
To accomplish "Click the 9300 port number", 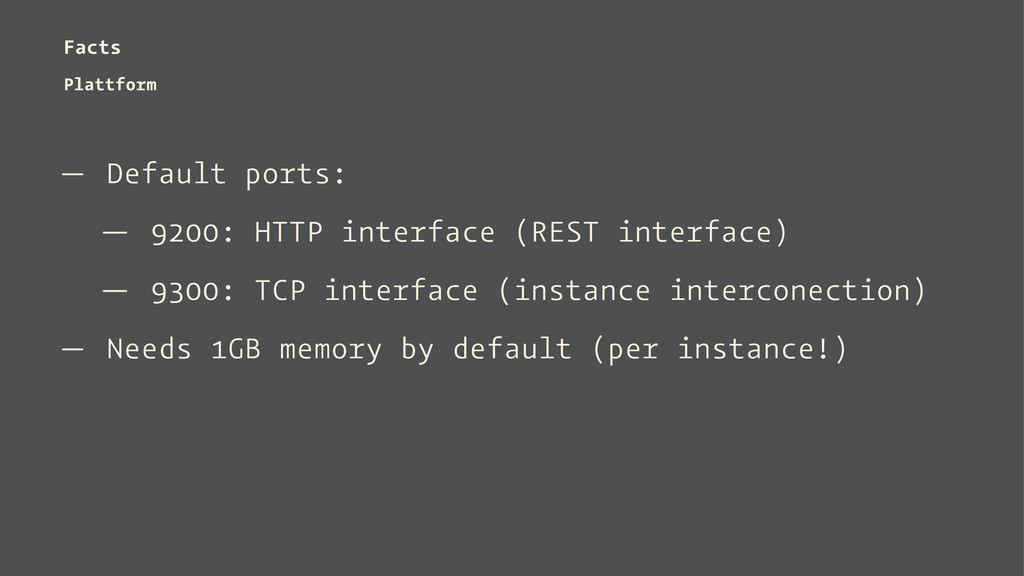I will pyautogui.click(x=185, y=291).
